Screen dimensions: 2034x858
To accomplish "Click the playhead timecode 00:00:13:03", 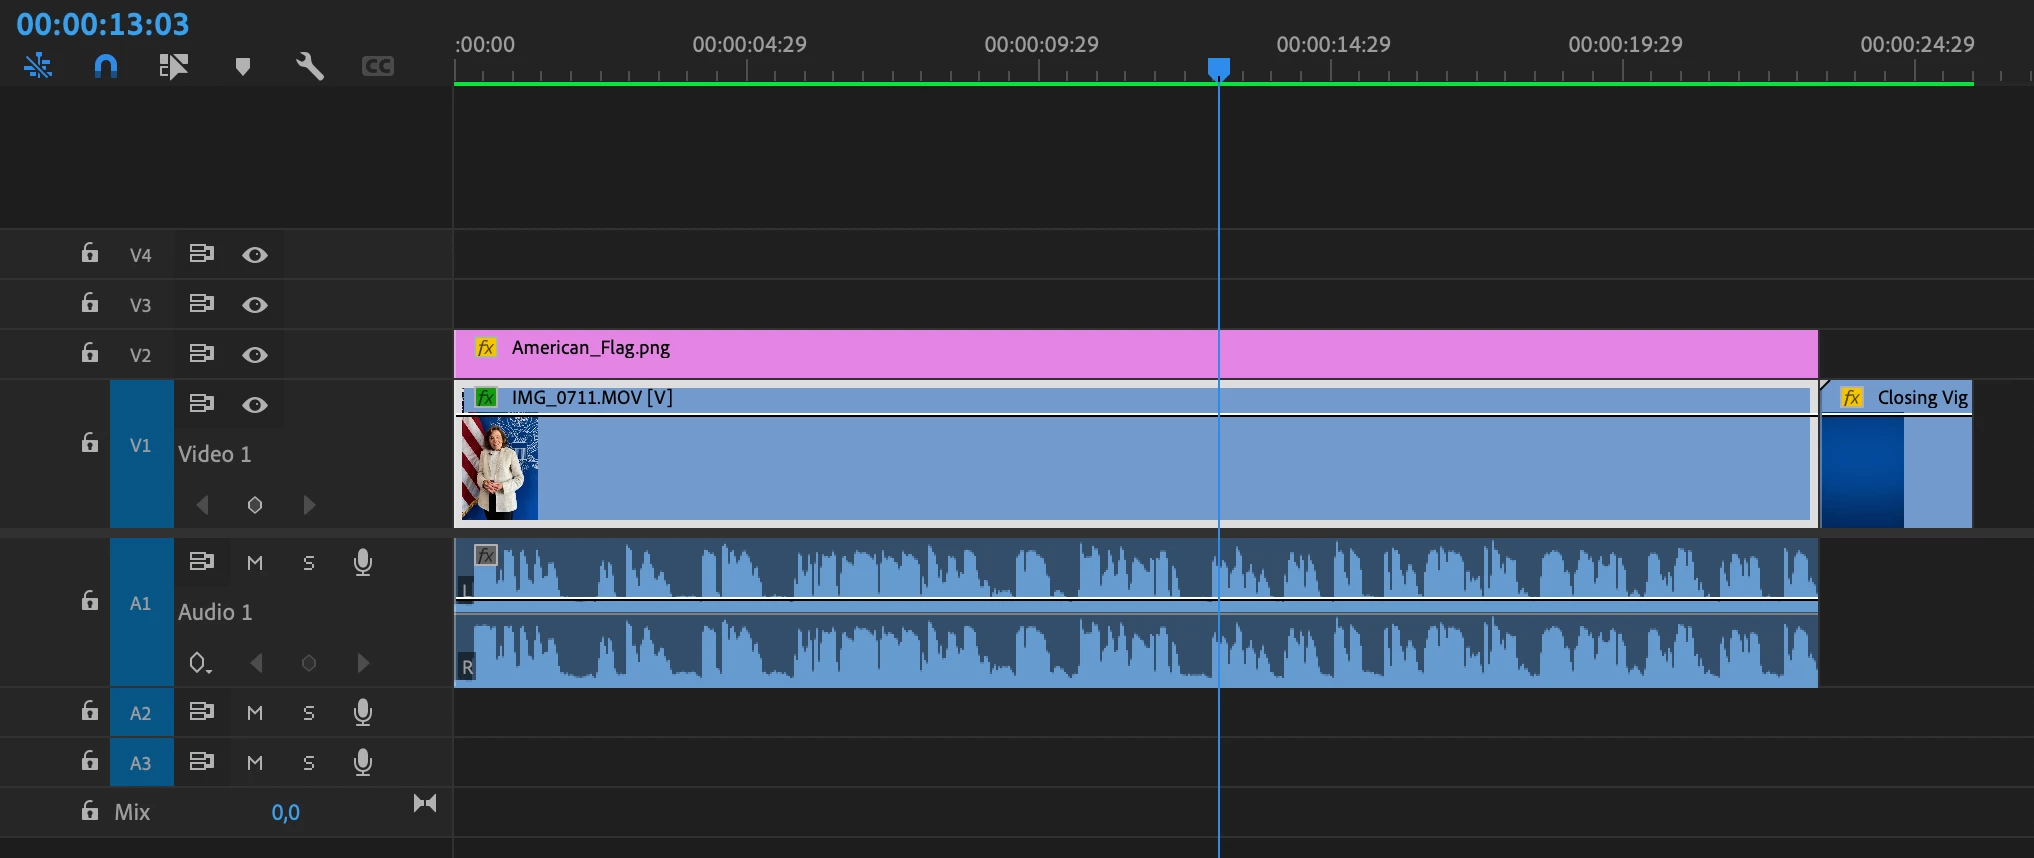I will [103, 24].
